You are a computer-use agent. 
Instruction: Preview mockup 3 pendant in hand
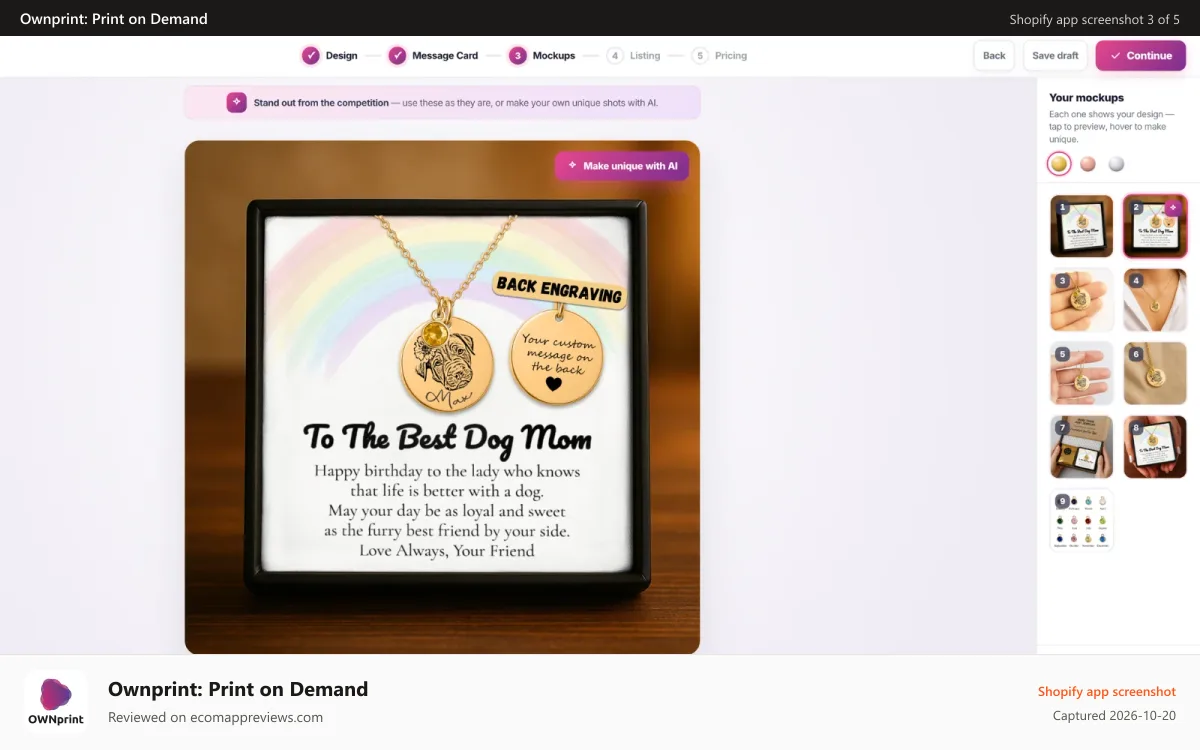(1081, 300)
